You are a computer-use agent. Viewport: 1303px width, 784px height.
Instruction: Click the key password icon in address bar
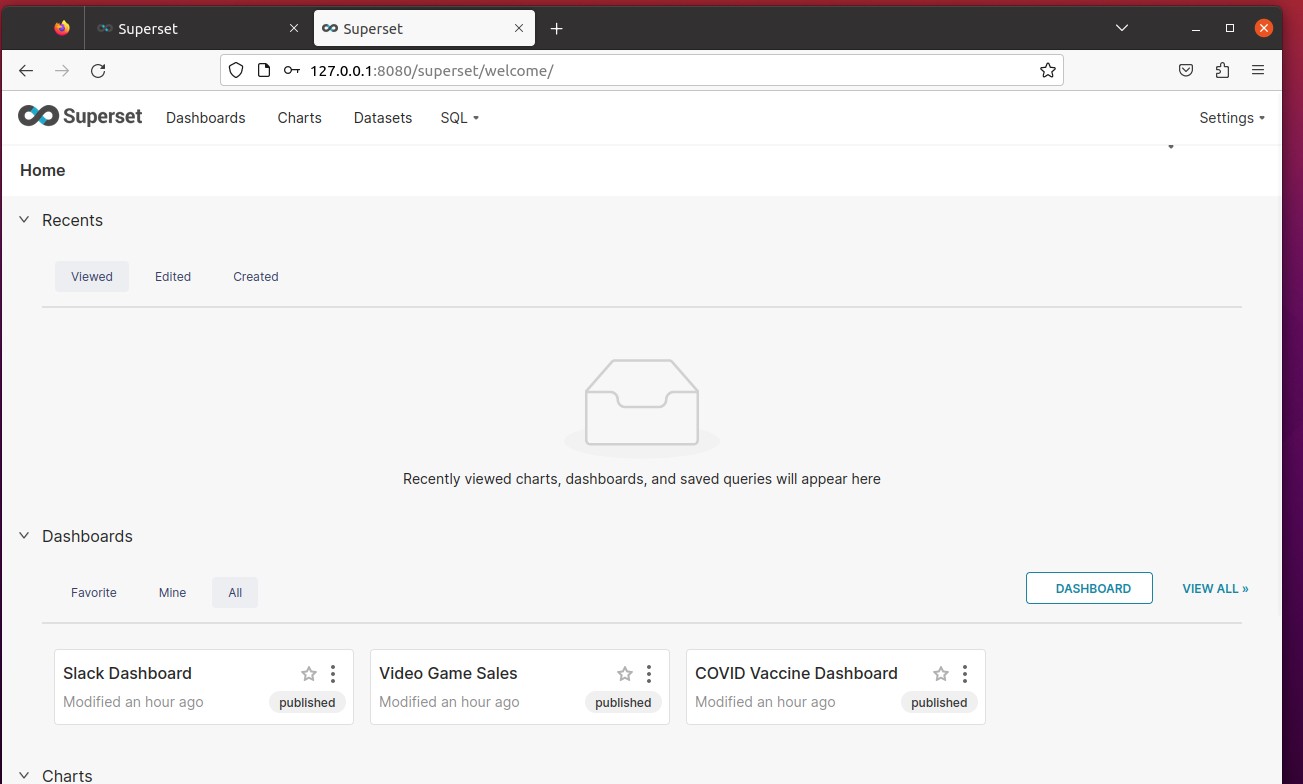point(291,70)
